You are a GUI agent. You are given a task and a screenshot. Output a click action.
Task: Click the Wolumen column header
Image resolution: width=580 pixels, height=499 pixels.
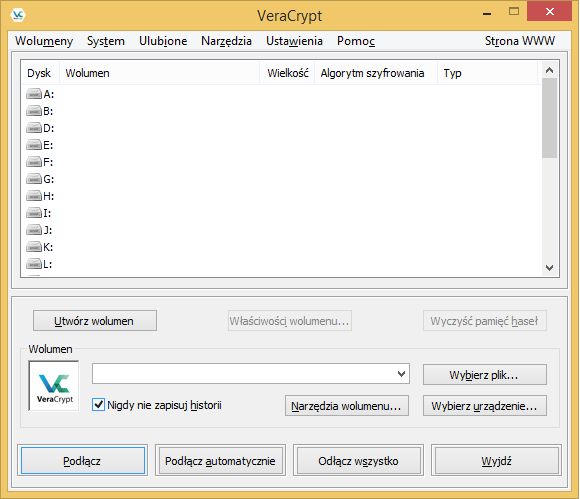tap(159, 73)
